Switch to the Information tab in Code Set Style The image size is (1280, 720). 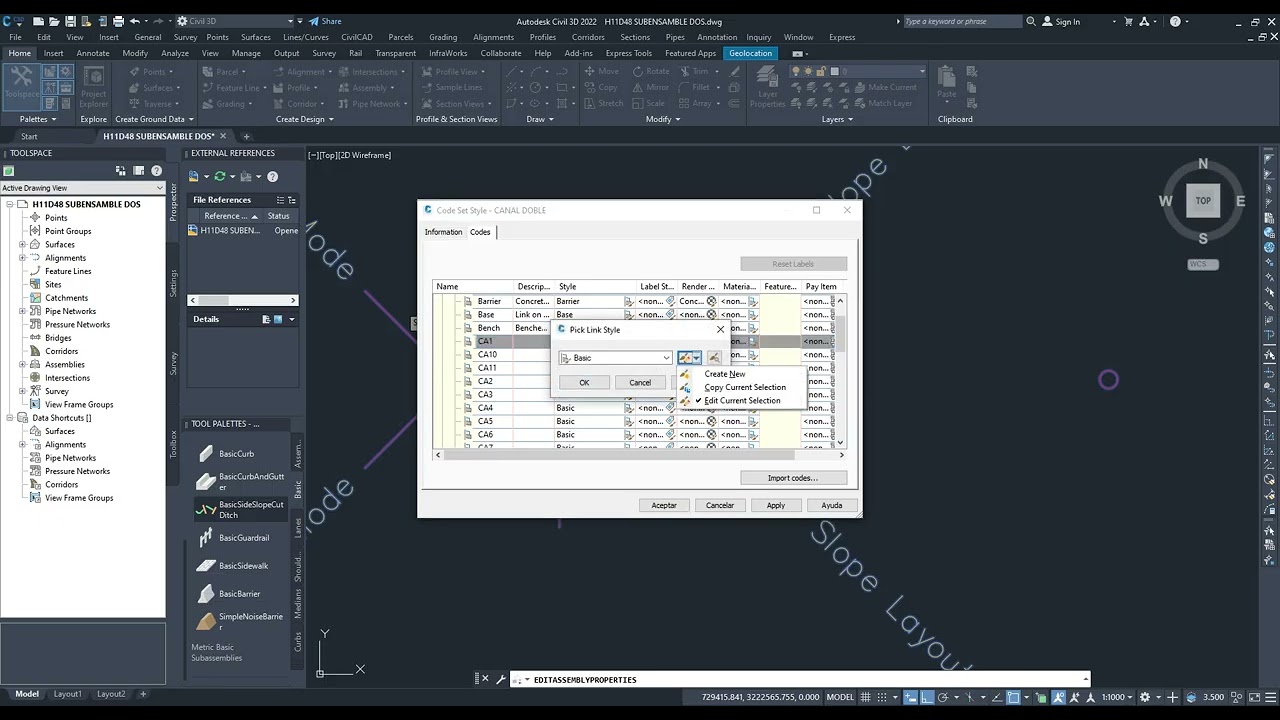(x=443, y=232)
